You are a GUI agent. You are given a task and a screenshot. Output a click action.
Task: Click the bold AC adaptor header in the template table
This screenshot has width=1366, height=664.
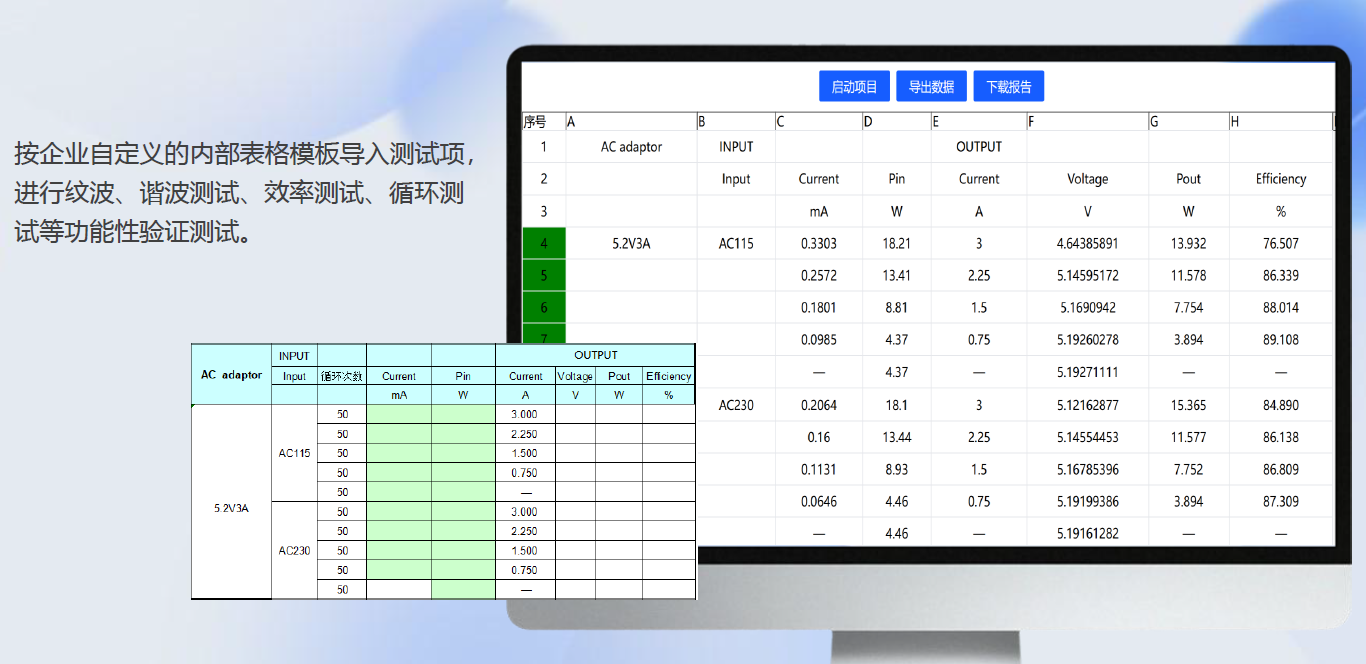(x=231, y=375)
